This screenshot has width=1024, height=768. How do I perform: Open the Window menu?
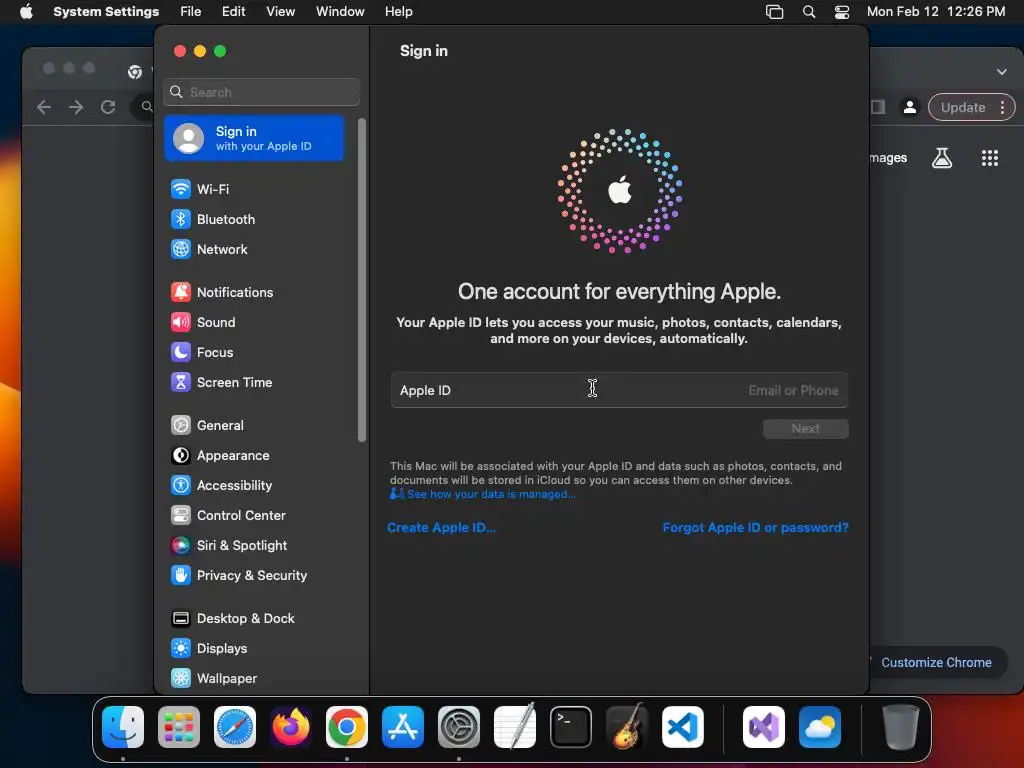(340, 12)
